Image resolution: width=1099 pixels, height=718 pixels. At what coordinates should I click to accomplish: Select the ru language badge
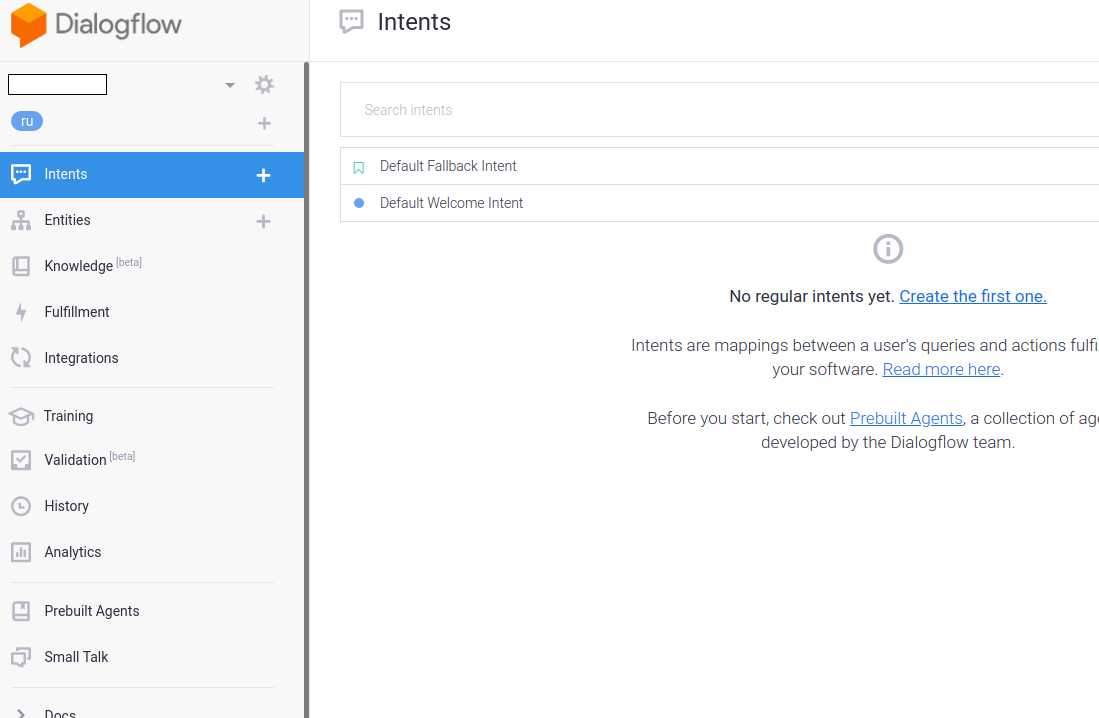coord(27,121)
